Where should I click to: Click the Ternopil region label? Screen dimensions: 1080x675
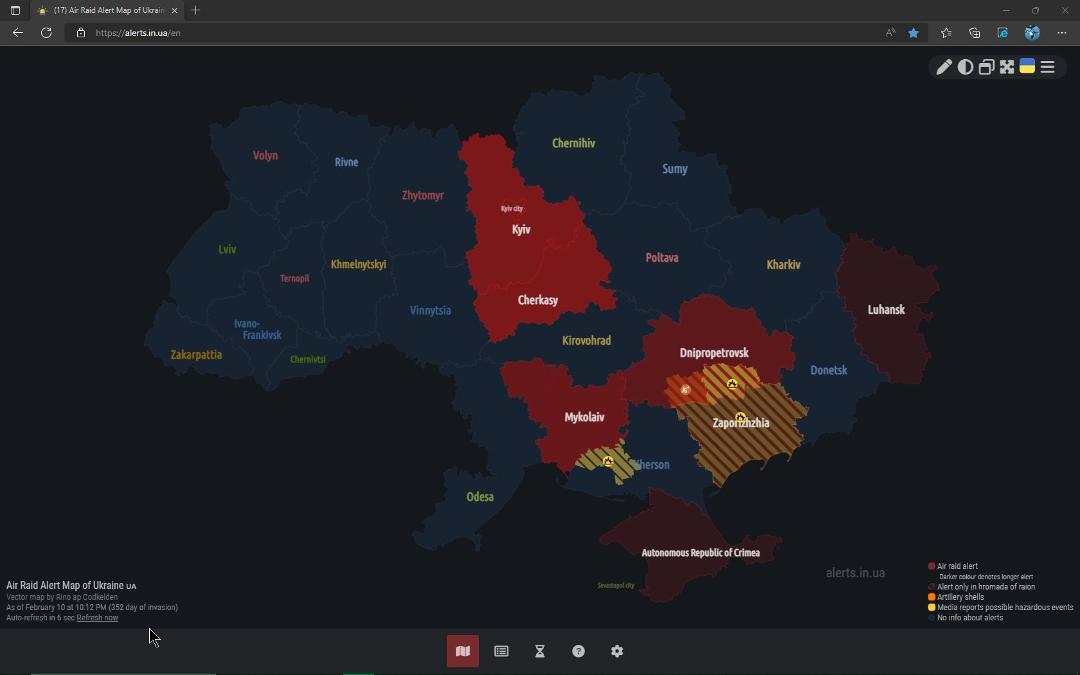coord(295,279)
